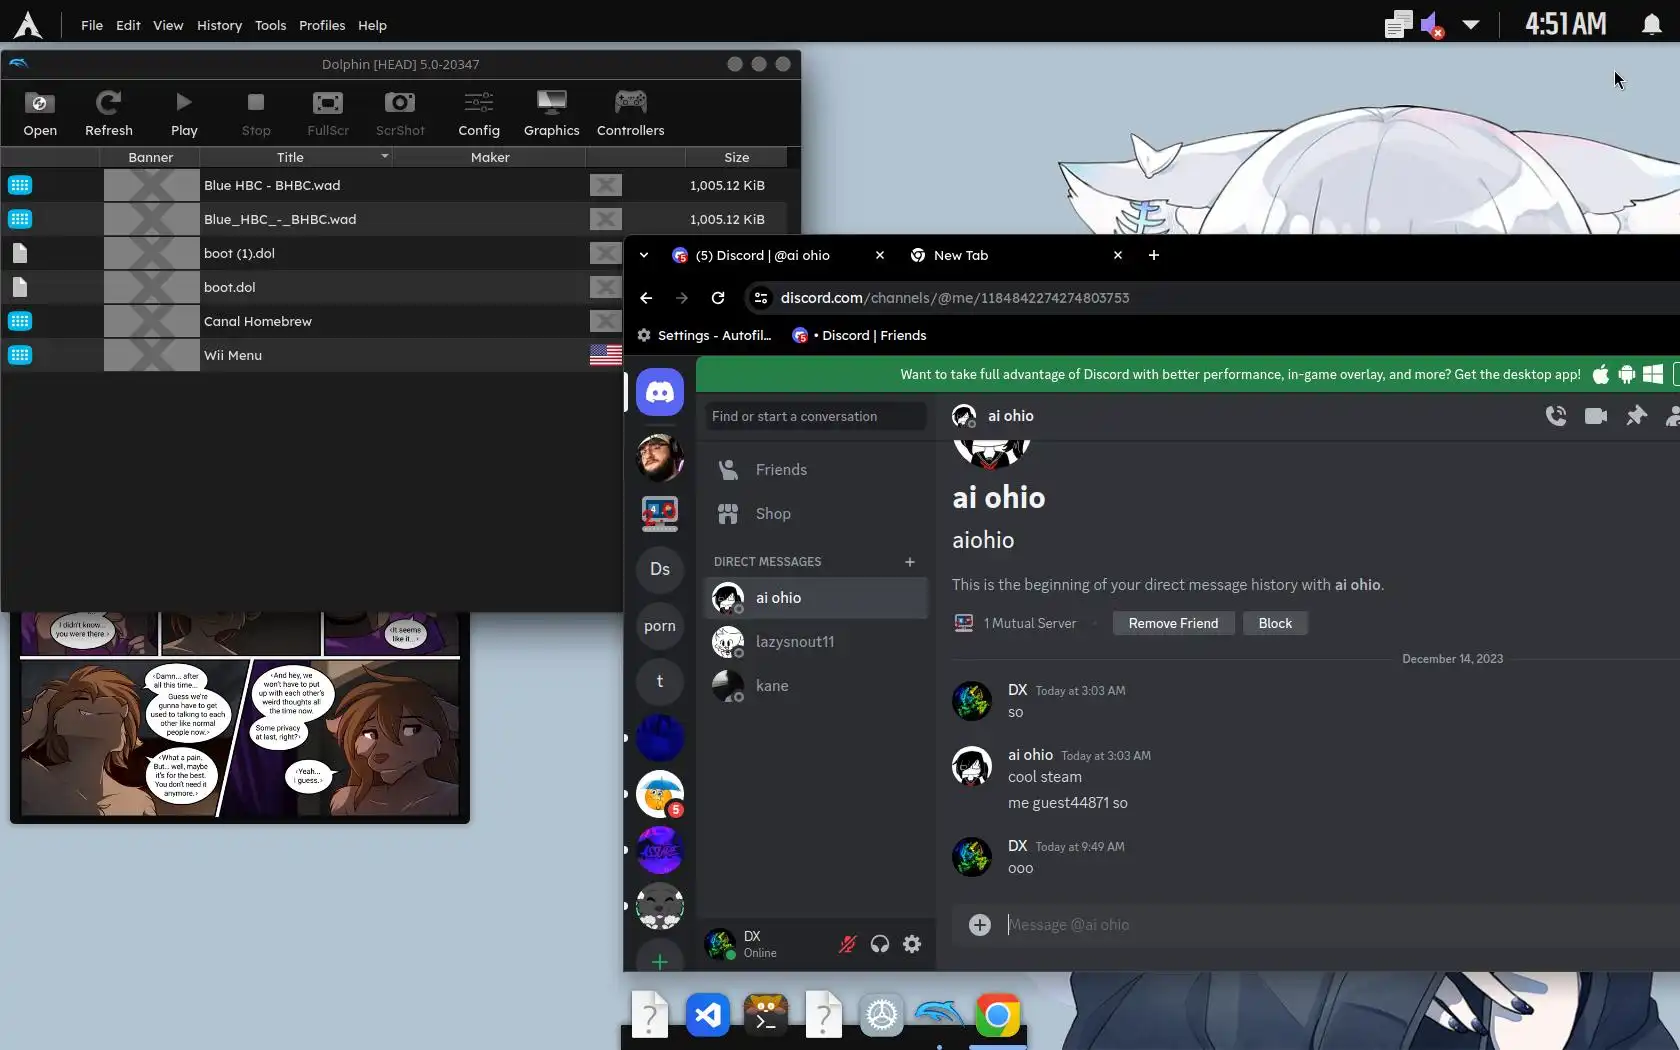Add a server with green plus icon
This screenshot has width=1680, height=1050.
click(660, 961)
